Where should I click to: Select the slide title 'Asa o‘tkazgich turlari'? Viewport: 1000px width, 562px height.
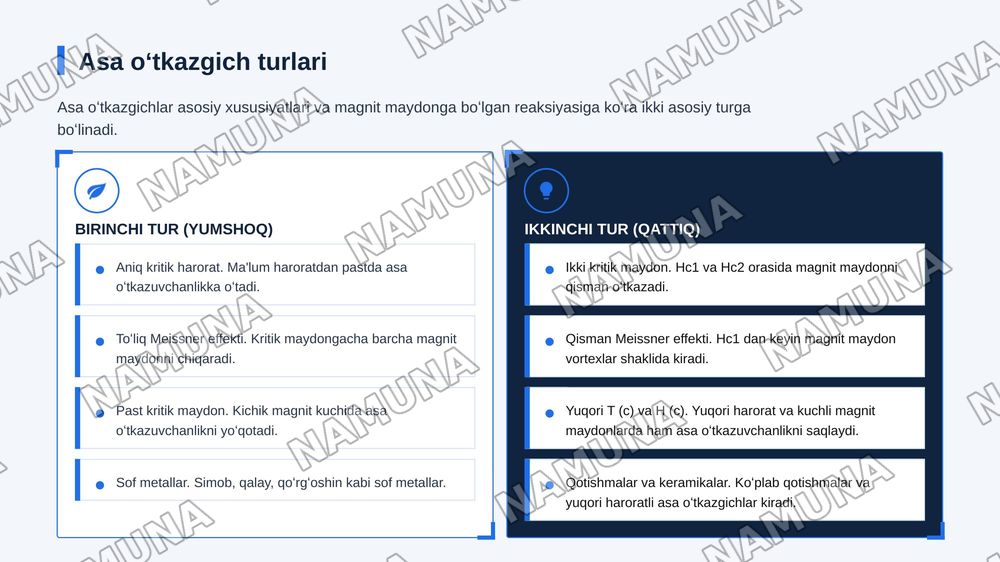coord(203,62)
